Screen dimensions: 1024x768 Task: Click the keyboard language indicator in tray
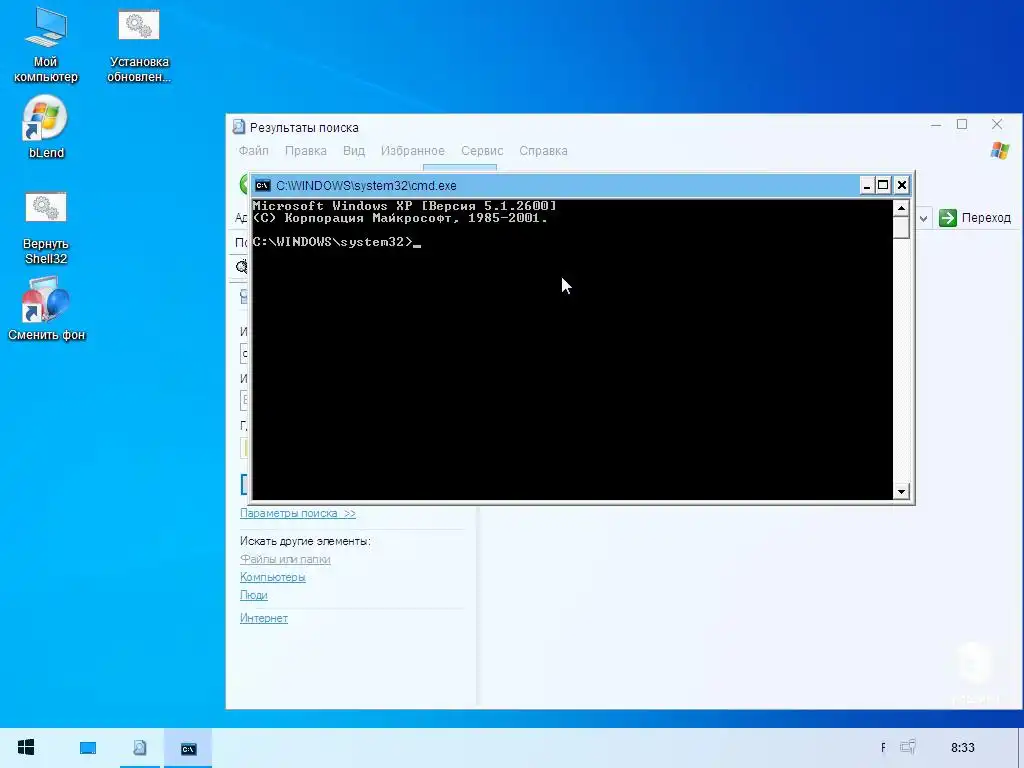point(883,748)
